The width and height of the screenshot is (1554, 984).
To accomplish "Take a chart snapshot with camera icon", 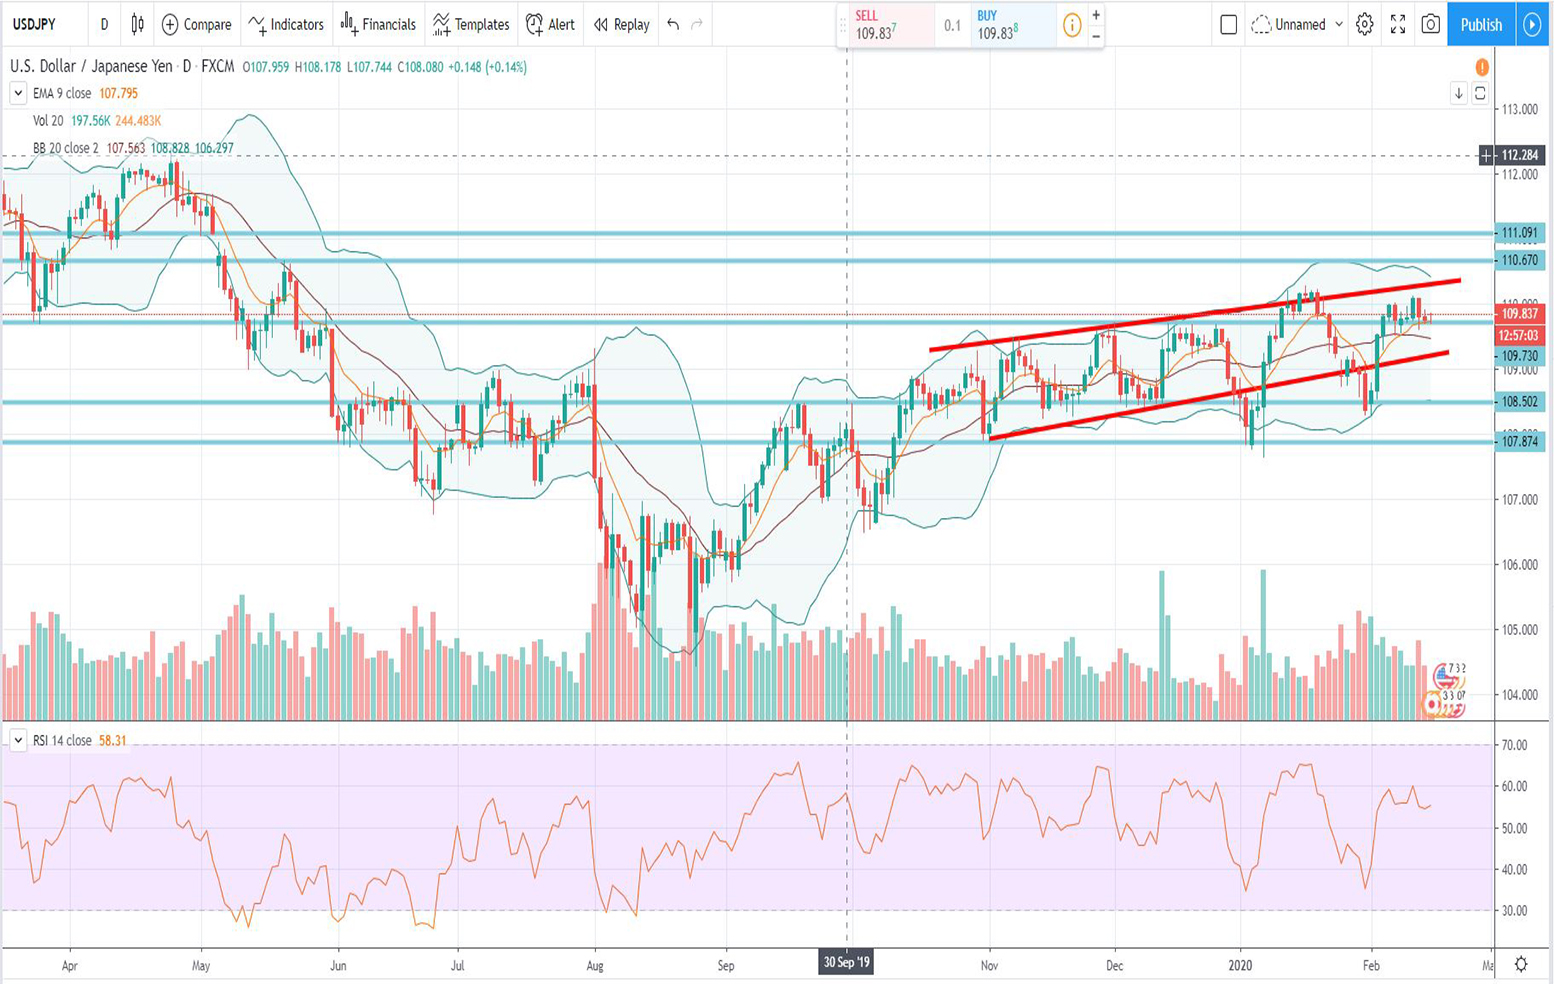I will click(1430, 25).
